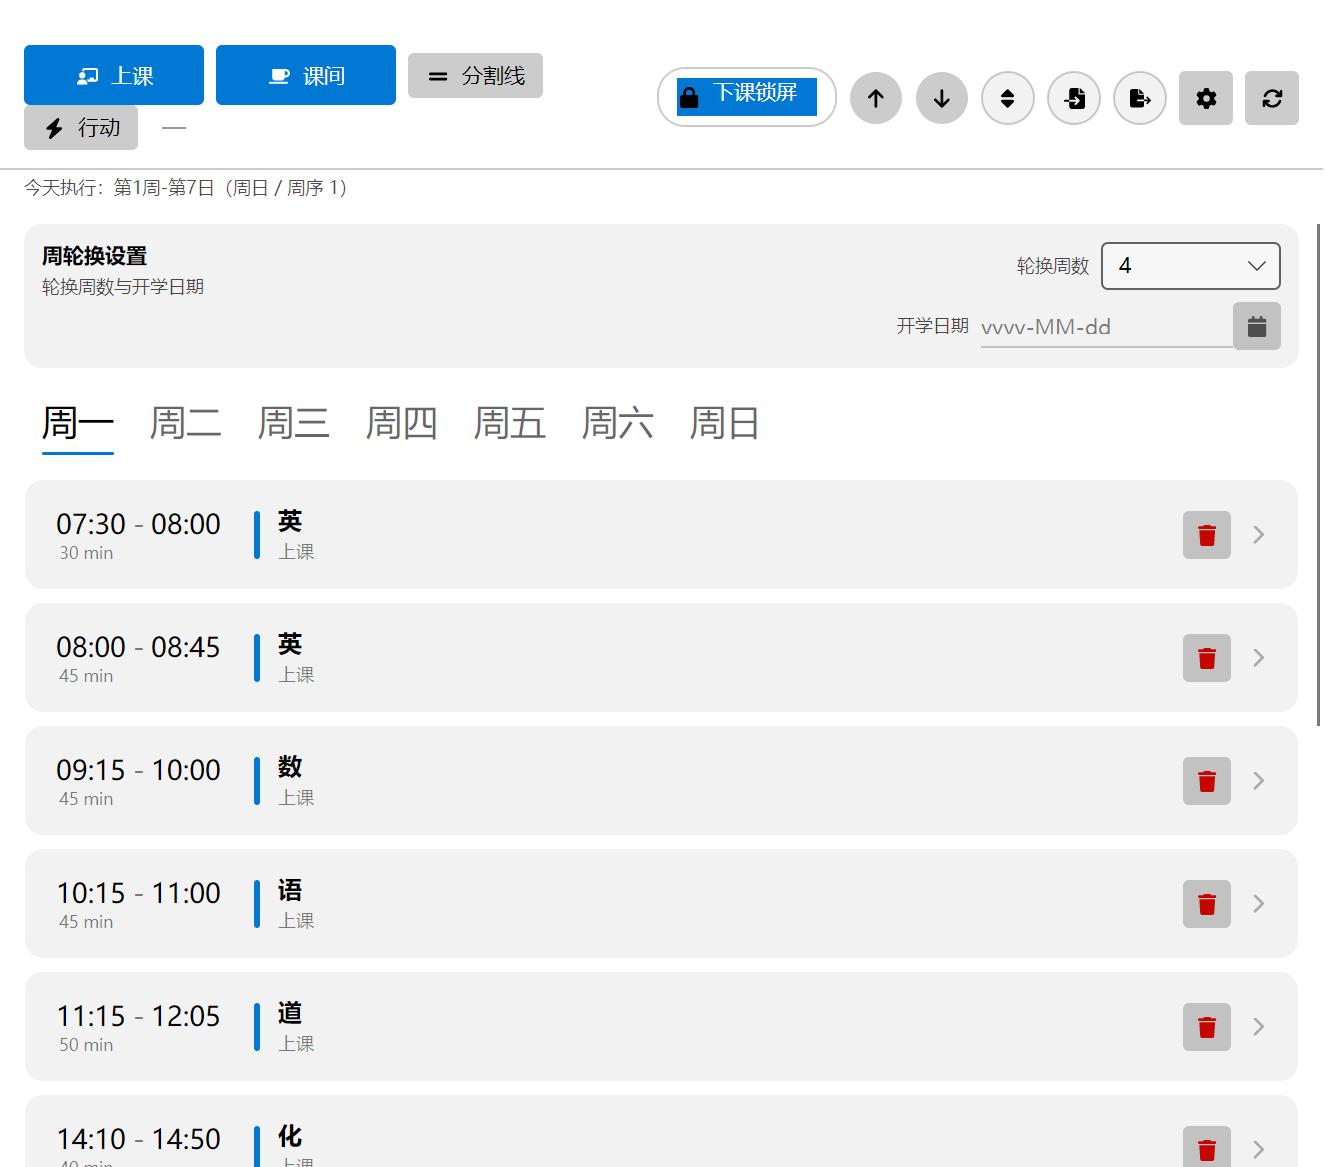Image resolution: width=1326 pixels, height=1167 pixels.
Task: Click the sort up-down arrows icon
Action: coord(1008,98)
